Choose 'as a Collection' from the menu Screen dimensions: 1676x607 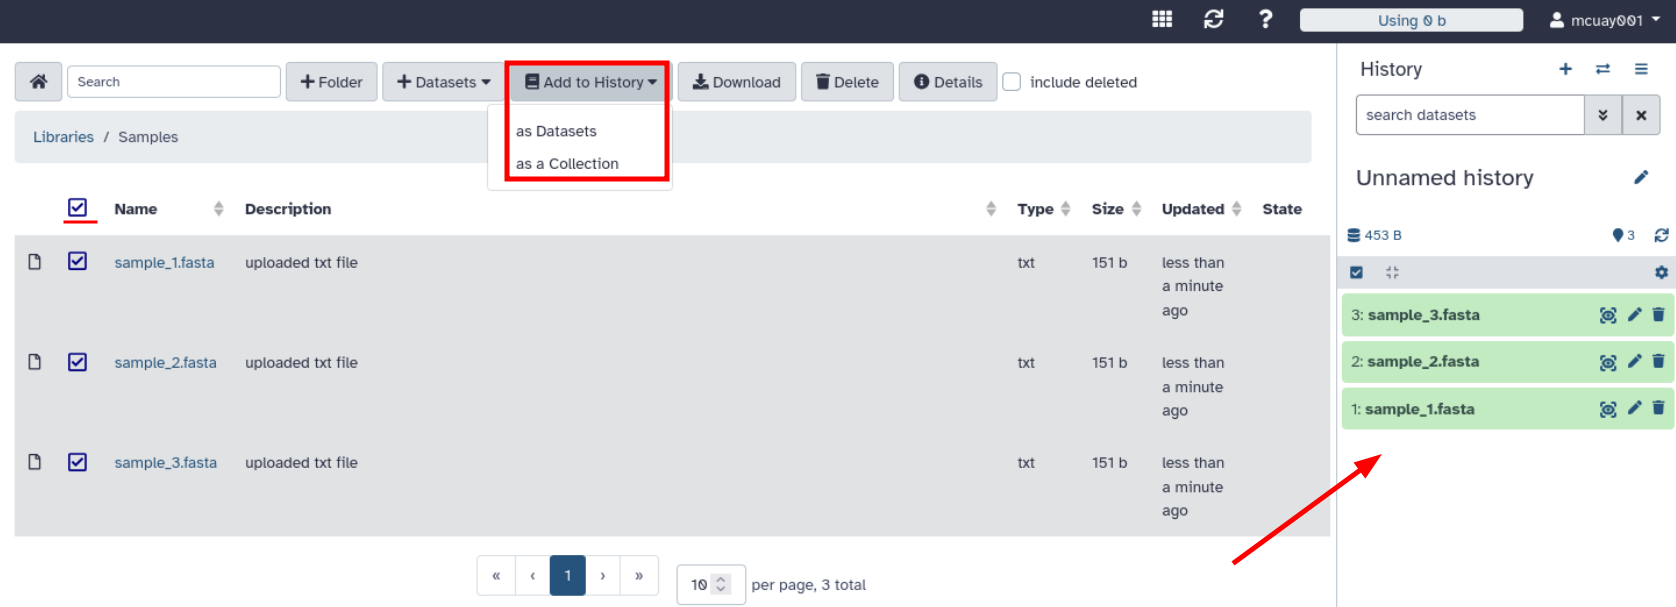click(567, 164)
